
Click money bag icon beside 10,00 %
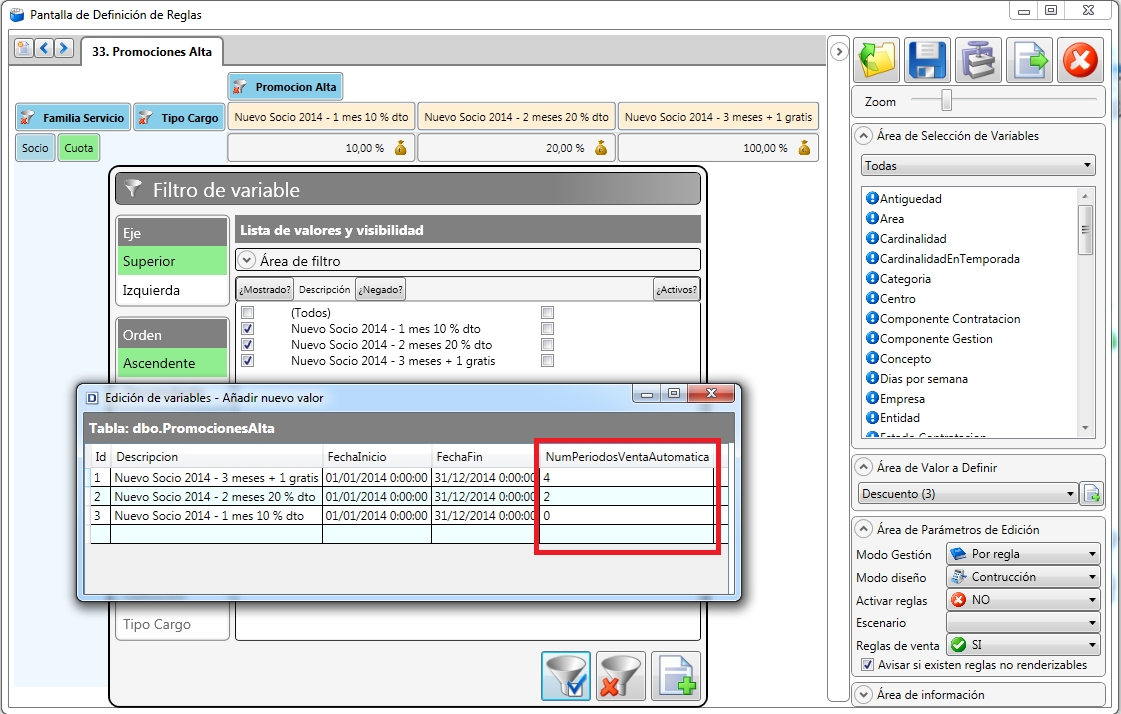coord(400,148)
